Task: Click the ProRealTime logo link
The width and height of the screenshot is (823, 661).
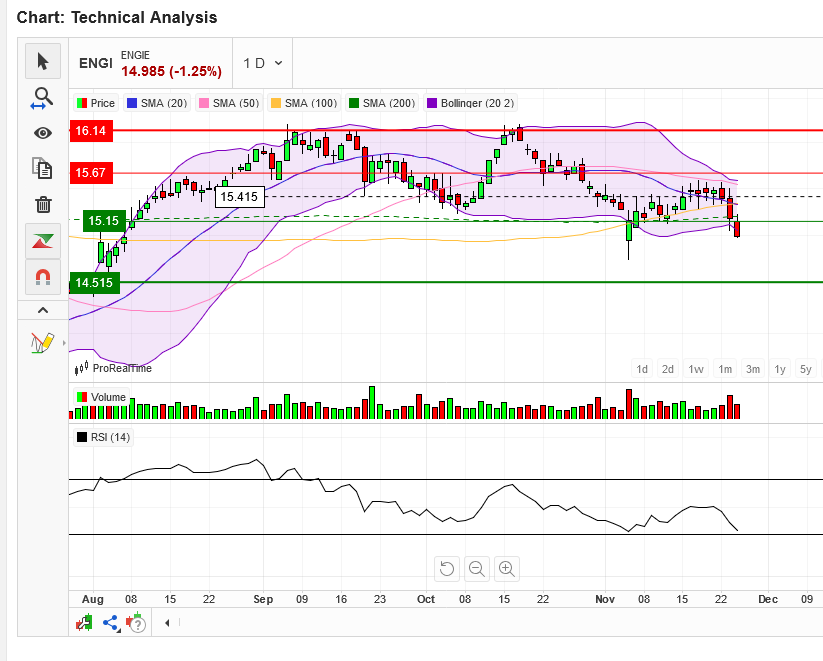Action: click(x=113, y=369)
